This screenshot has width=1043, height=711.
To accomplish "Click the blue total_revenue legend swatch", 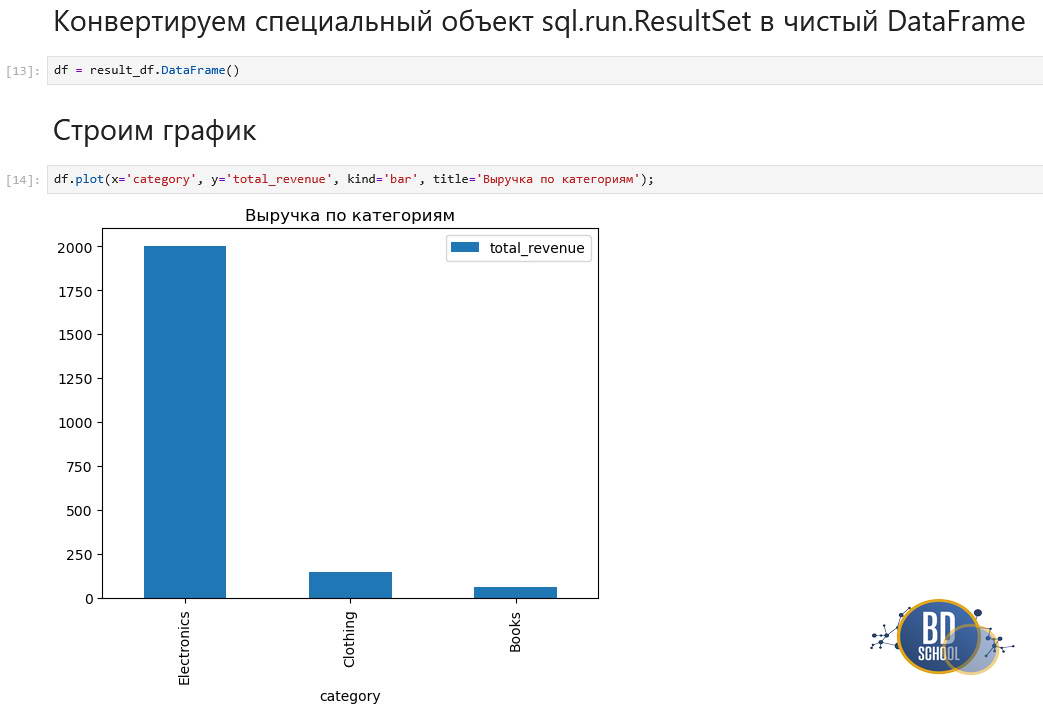I will (464, 247).
